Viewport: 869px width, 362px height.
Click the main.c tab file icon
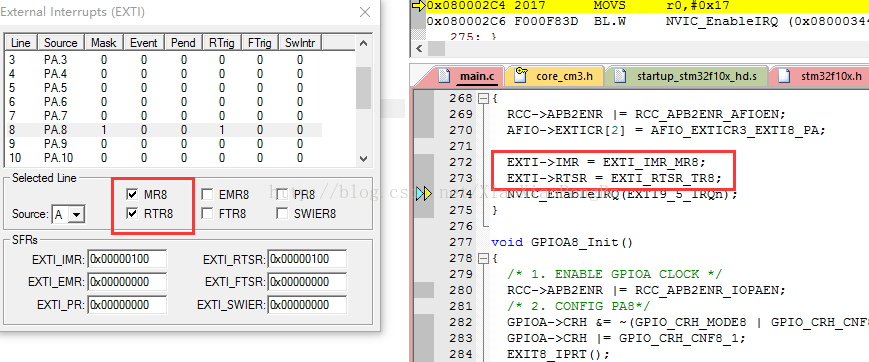point(444,75)
